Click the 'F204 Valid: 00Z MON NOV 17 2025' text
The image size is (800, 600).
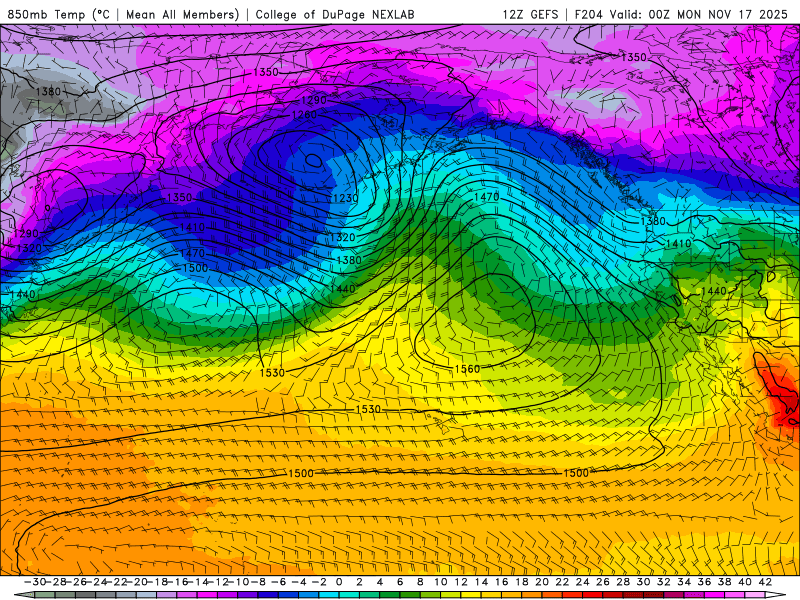681,14
